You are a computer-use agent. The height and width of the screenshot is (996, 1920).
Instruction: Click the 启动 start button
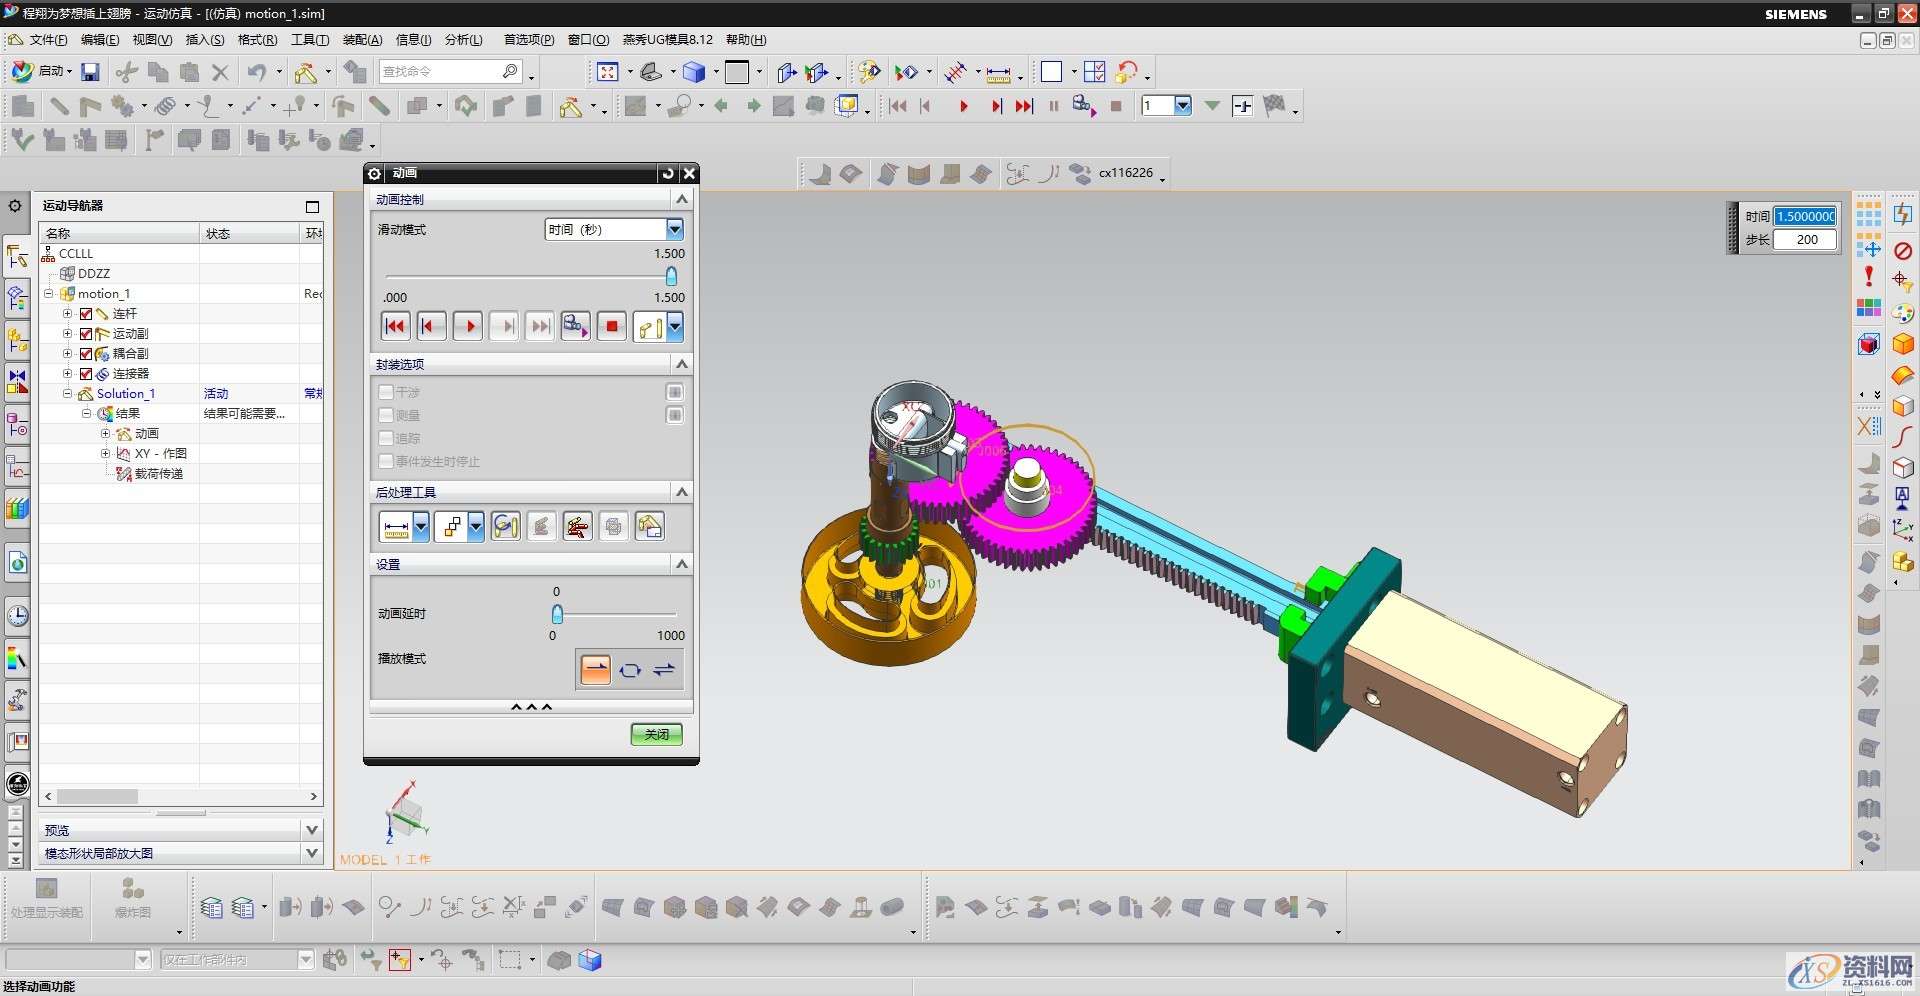[x=41, y=72]
